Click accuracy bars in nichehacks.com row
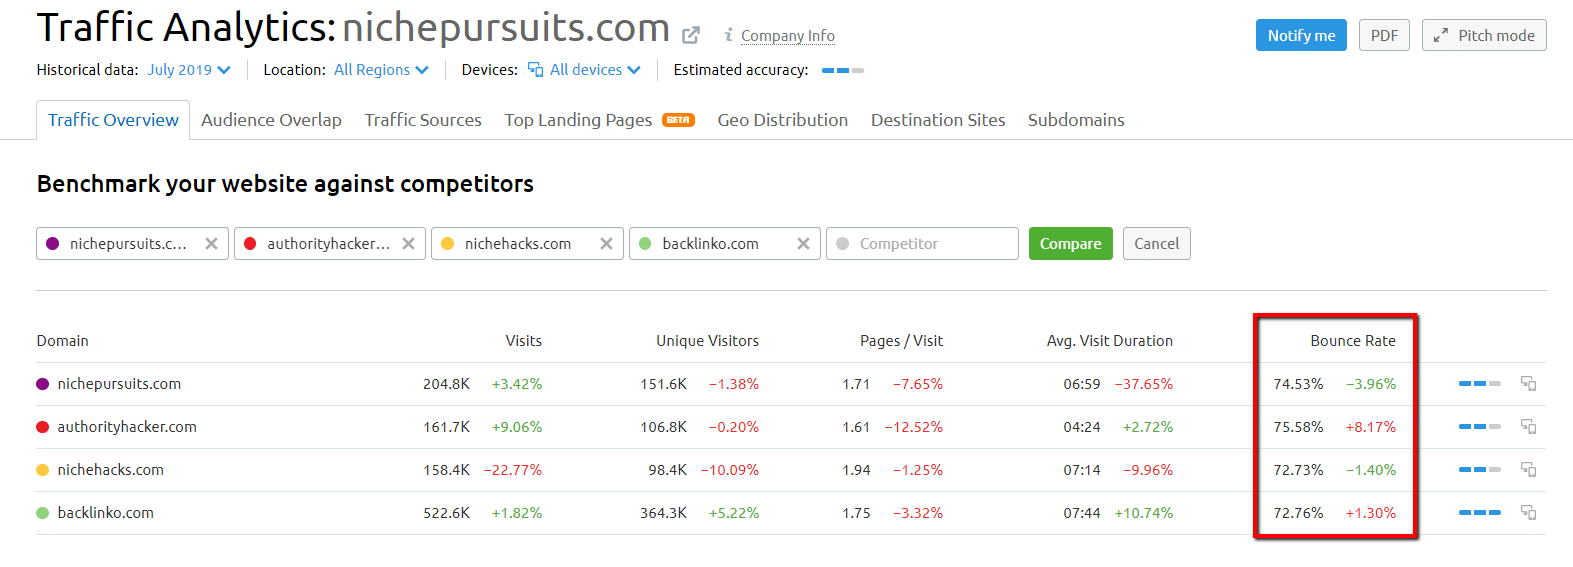The height and width of the screenshot is (567, 1573). coord(1479,469)
